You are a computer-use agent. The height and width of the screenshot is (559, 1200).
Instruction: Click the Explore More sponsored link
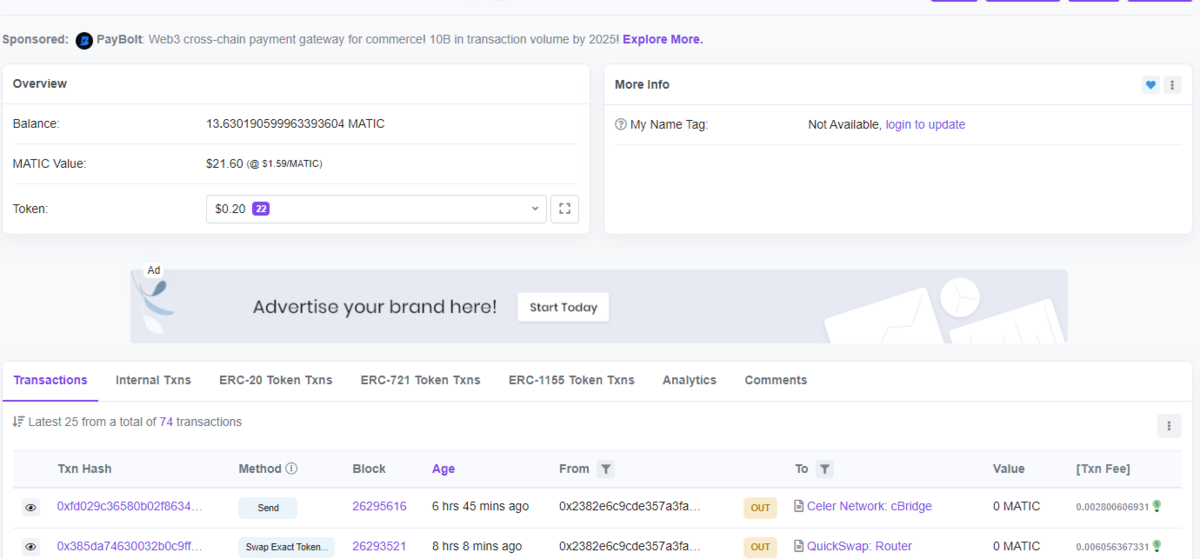(663, 40)
